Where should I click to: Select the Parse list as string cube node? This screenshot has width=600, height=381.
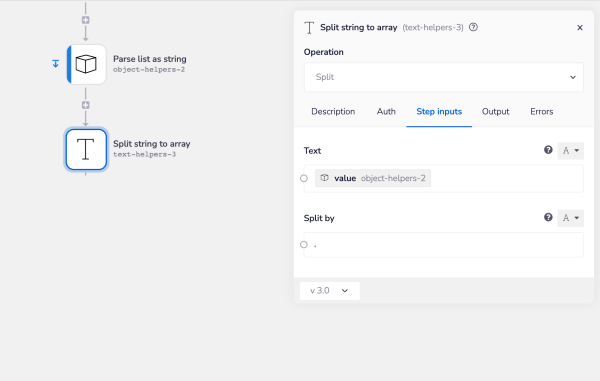coord(86,64)
